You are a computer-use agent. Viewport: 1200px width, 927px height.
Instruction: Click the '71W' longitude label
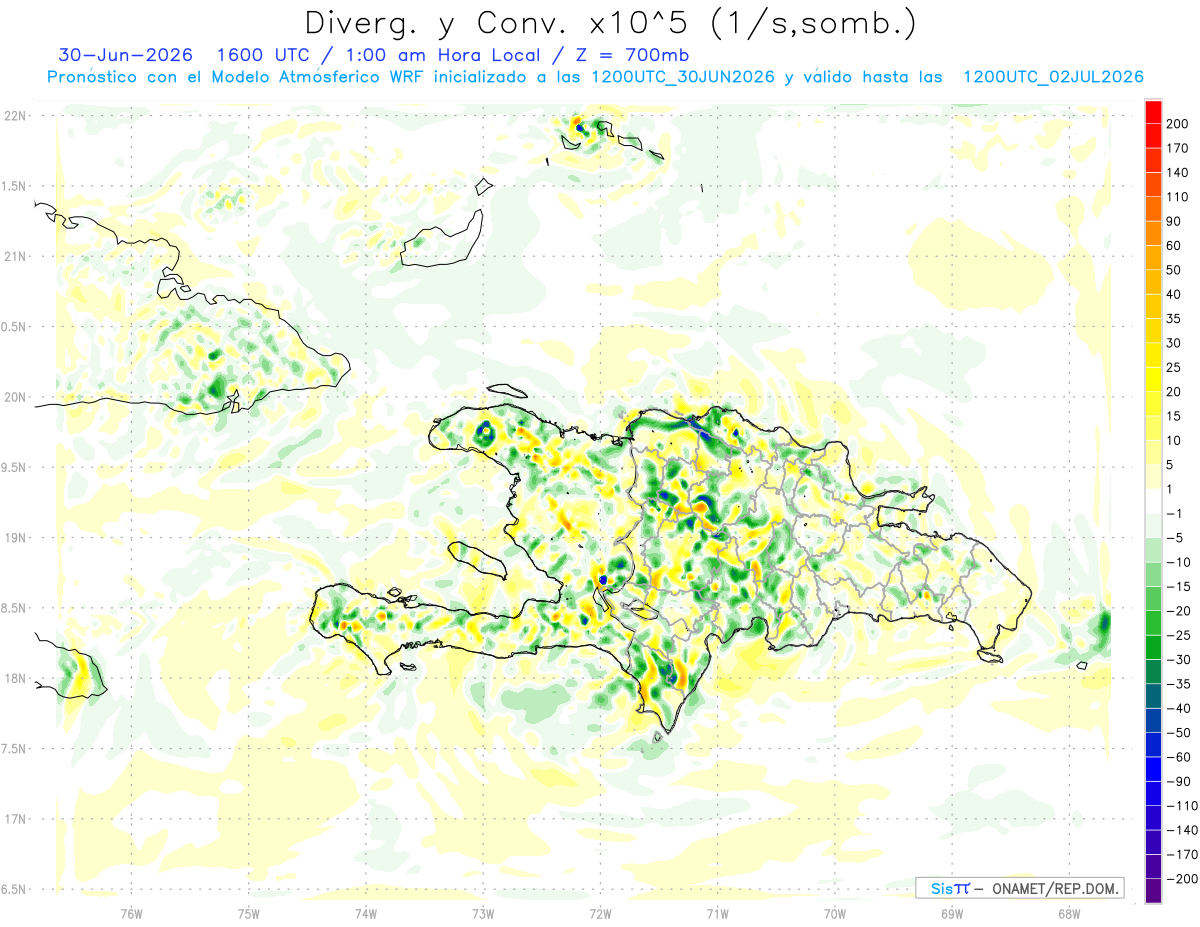pyautogui.click(x=717, y=913)
